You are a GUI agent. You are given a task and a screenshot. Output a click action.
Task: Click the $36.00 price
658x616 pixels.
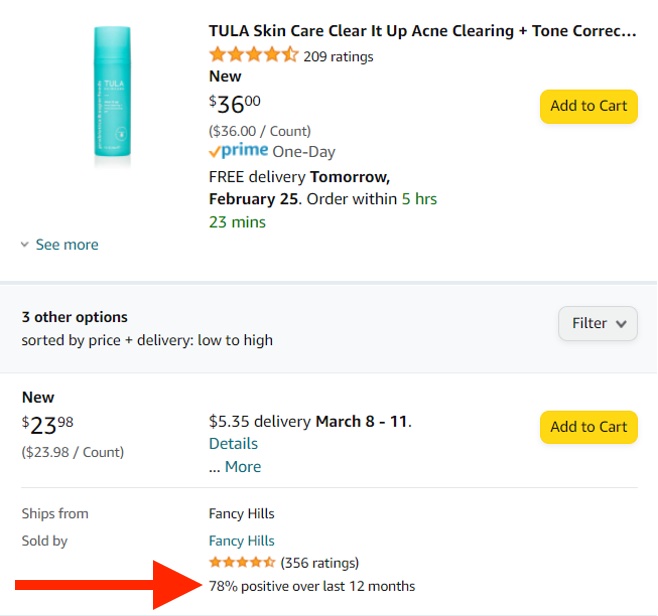(235, 104)
